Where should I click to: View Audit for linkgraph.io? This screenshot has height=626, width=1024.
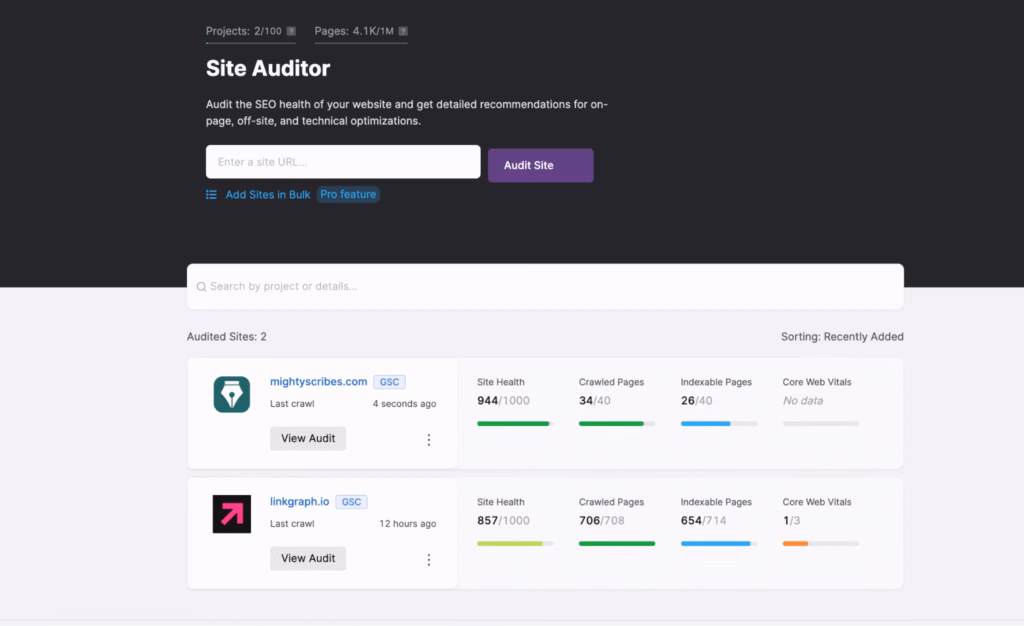(x=307, y=558)
